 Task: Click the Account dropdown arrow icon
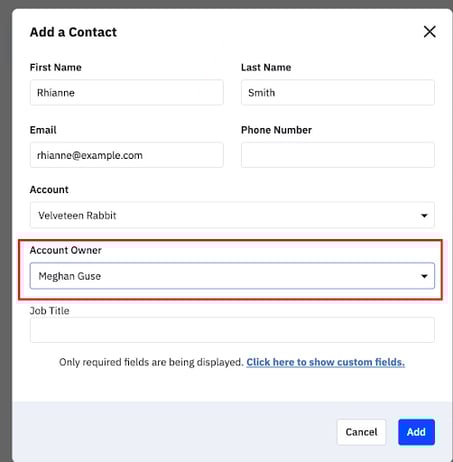coord(424,216)
